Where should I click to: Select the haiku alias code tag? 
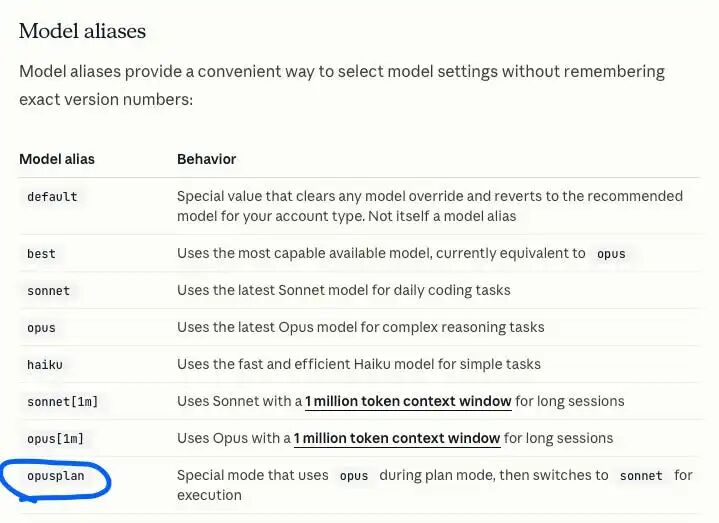pos(45,365)
